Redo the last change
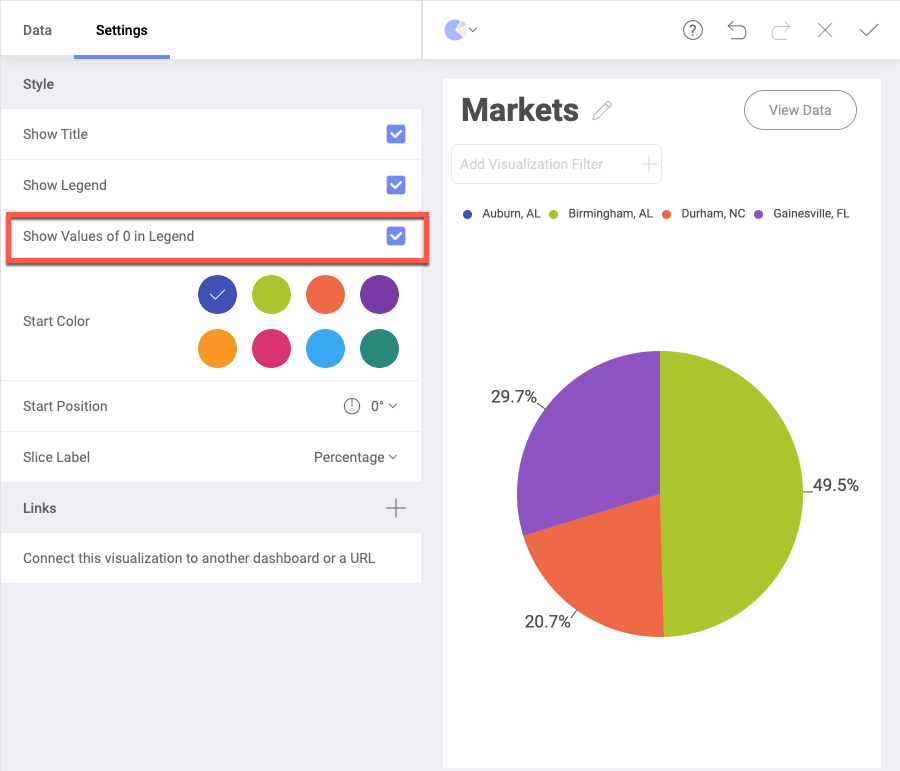 click(x=781, y=30)
